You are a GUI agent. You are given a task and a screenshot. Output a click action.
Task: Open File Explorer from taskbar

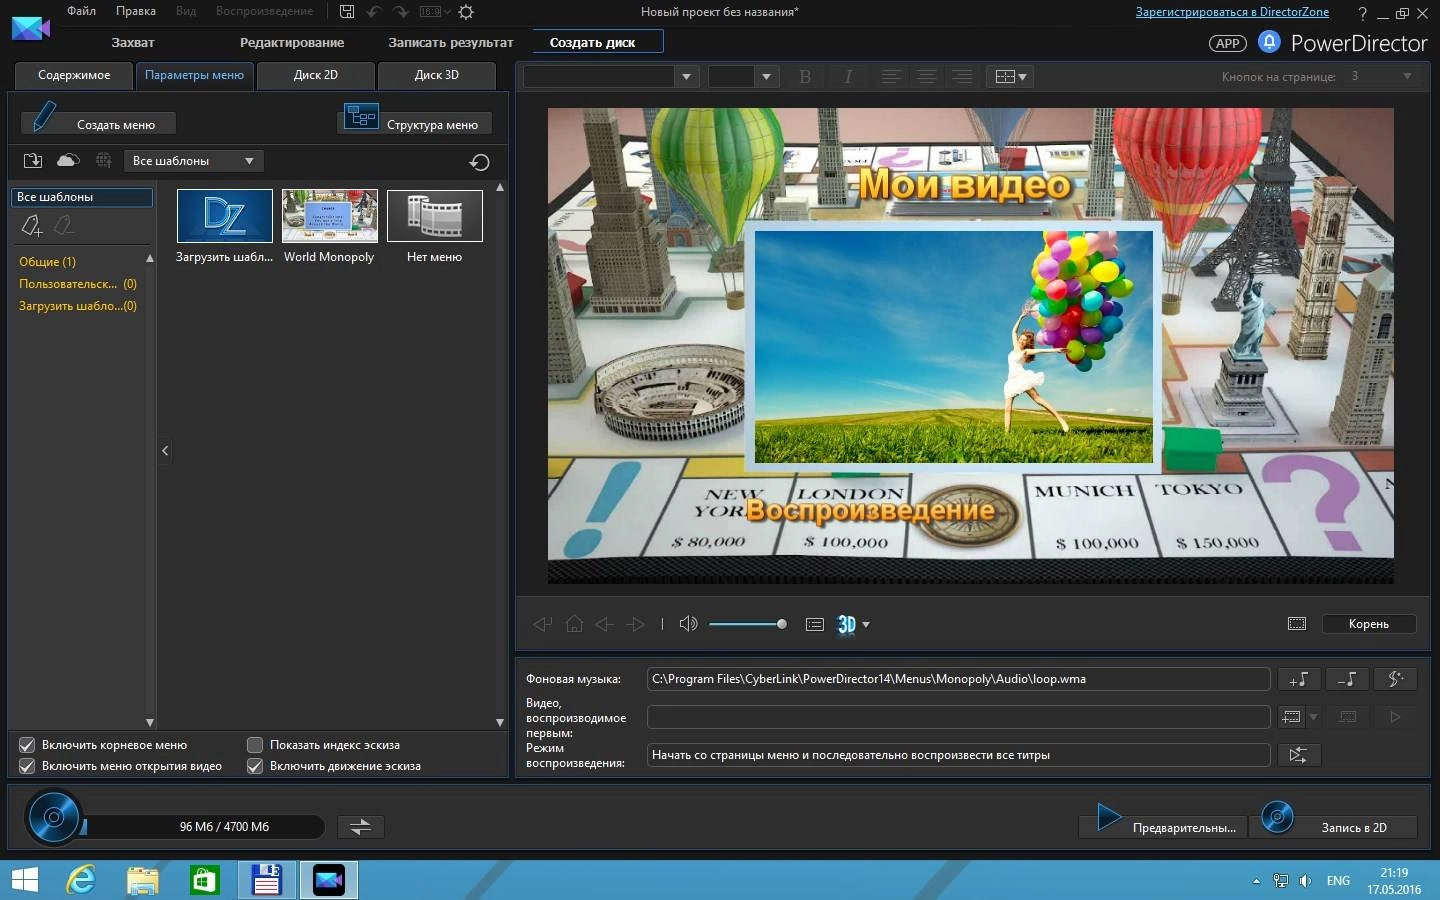pyautogui.click(x=143, y=880)
